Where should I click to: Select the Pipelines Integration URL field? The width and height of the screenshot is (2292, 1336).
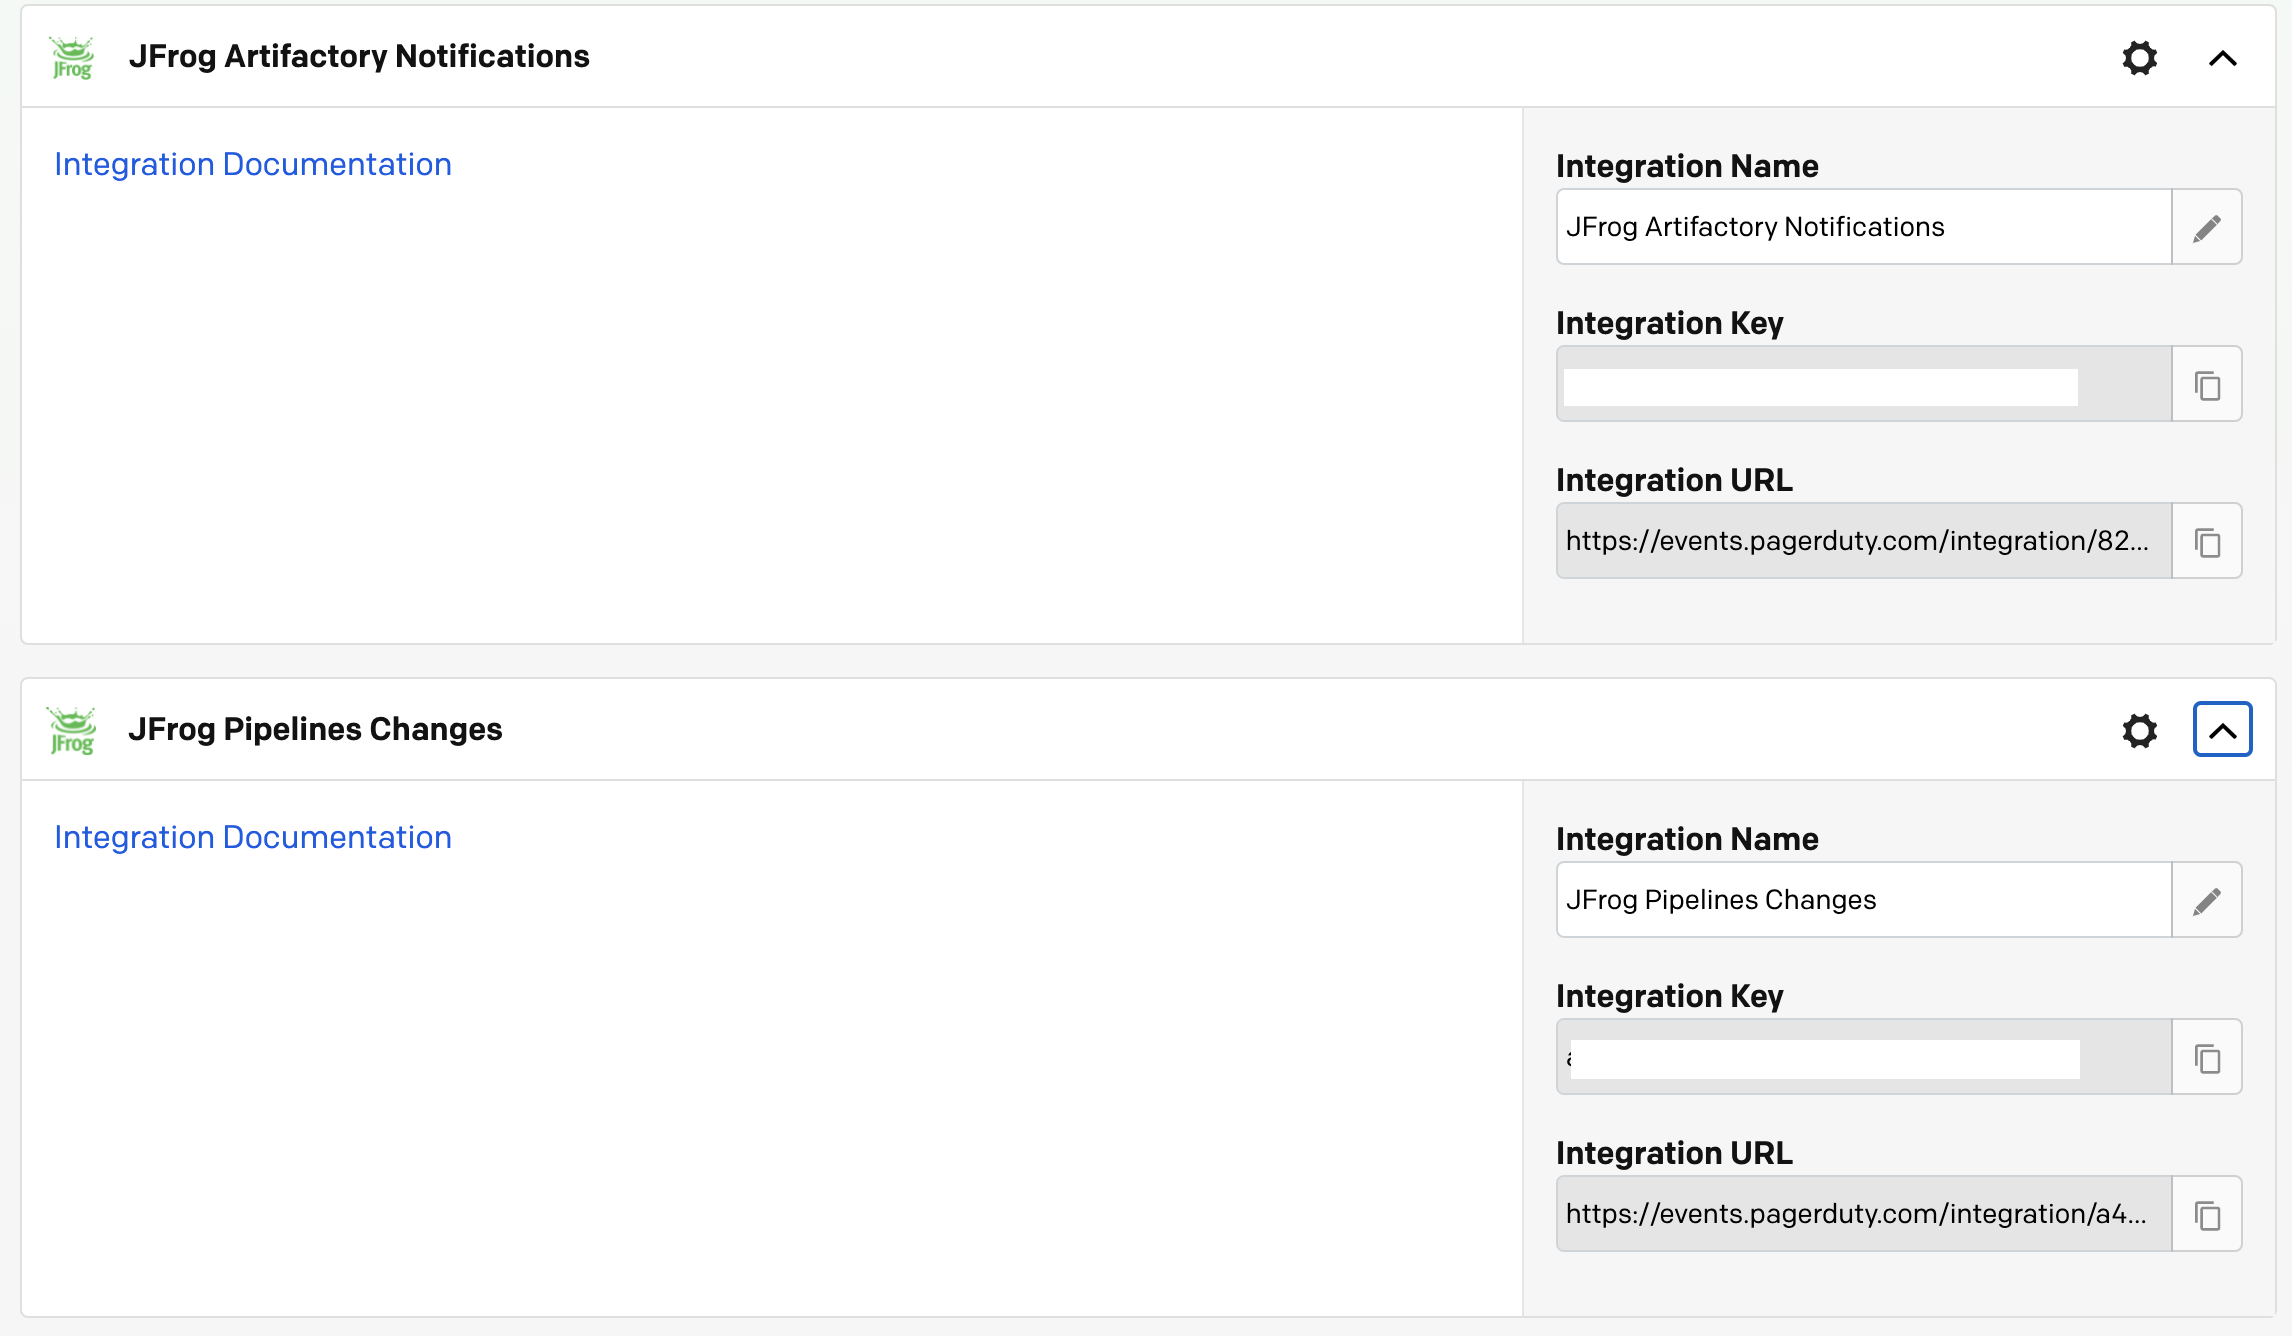[x=1864, y=1214]
